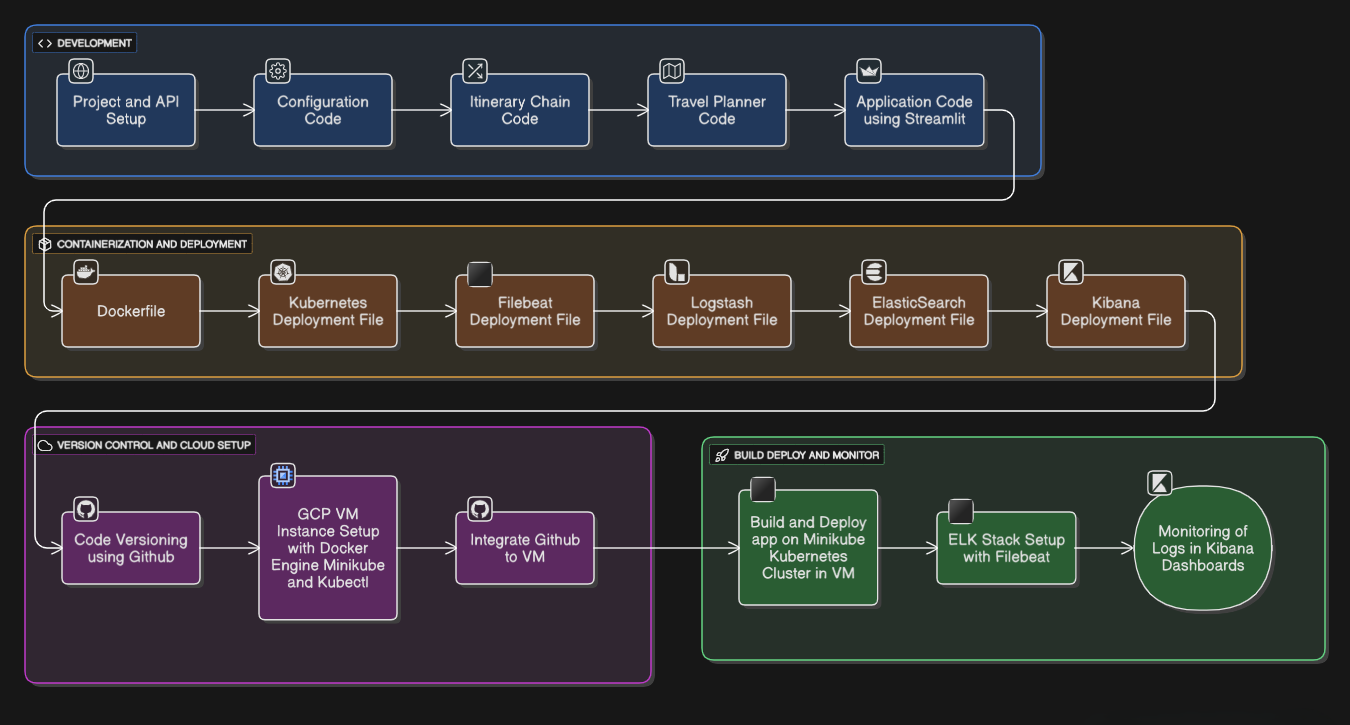Select the CONTAINERIZATION AND DEPLOYMENT header label

(153, 243)
